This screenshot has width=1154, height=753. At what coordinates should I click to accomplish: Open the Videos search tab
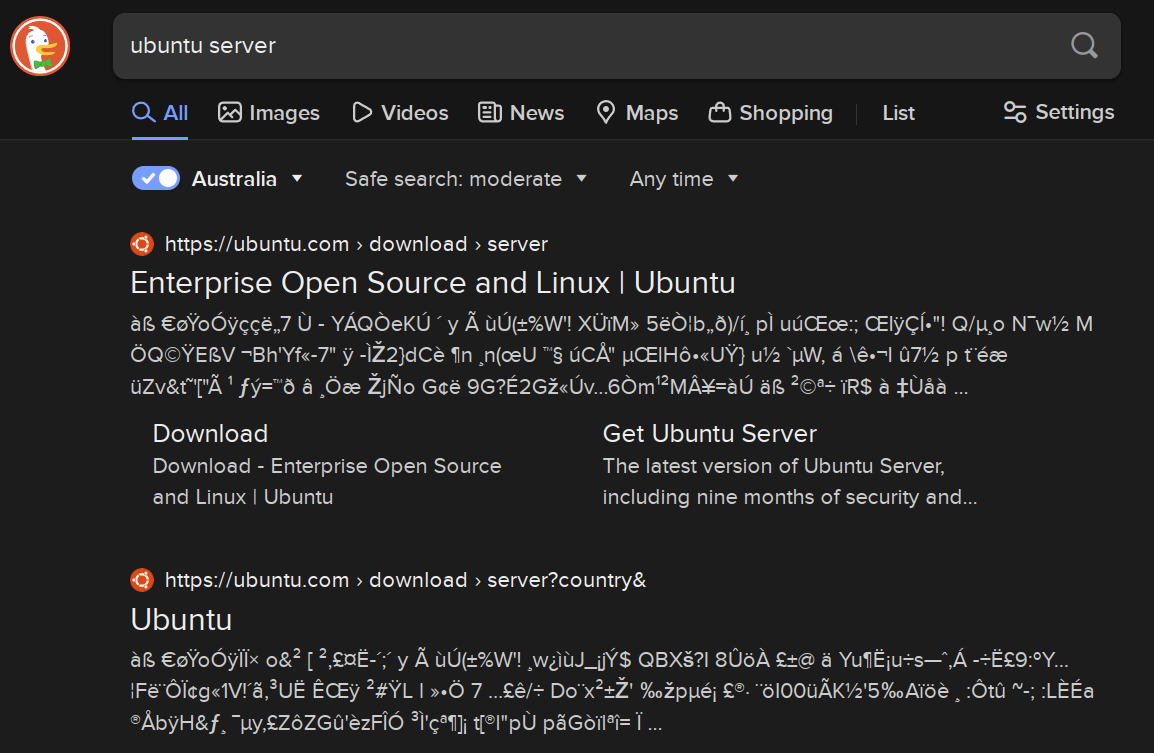click(400, 113)
